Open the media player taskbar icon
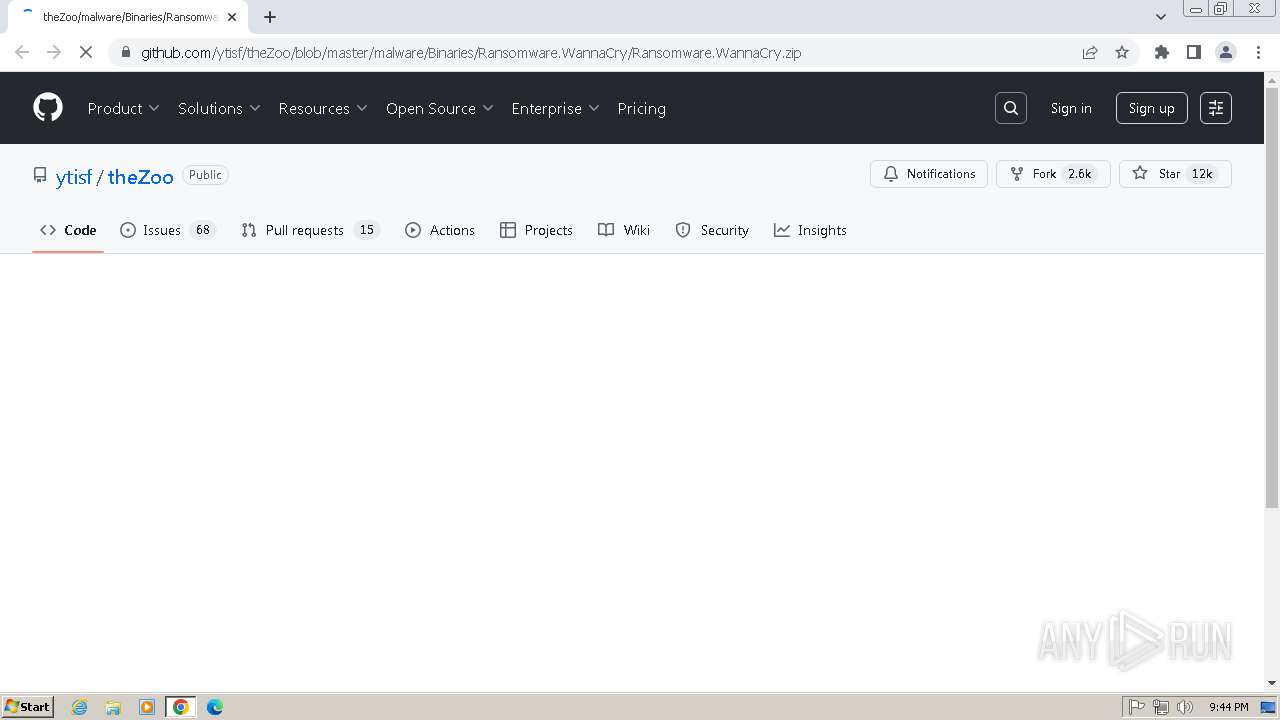The image size is (1280, 720). pos(147,707)
